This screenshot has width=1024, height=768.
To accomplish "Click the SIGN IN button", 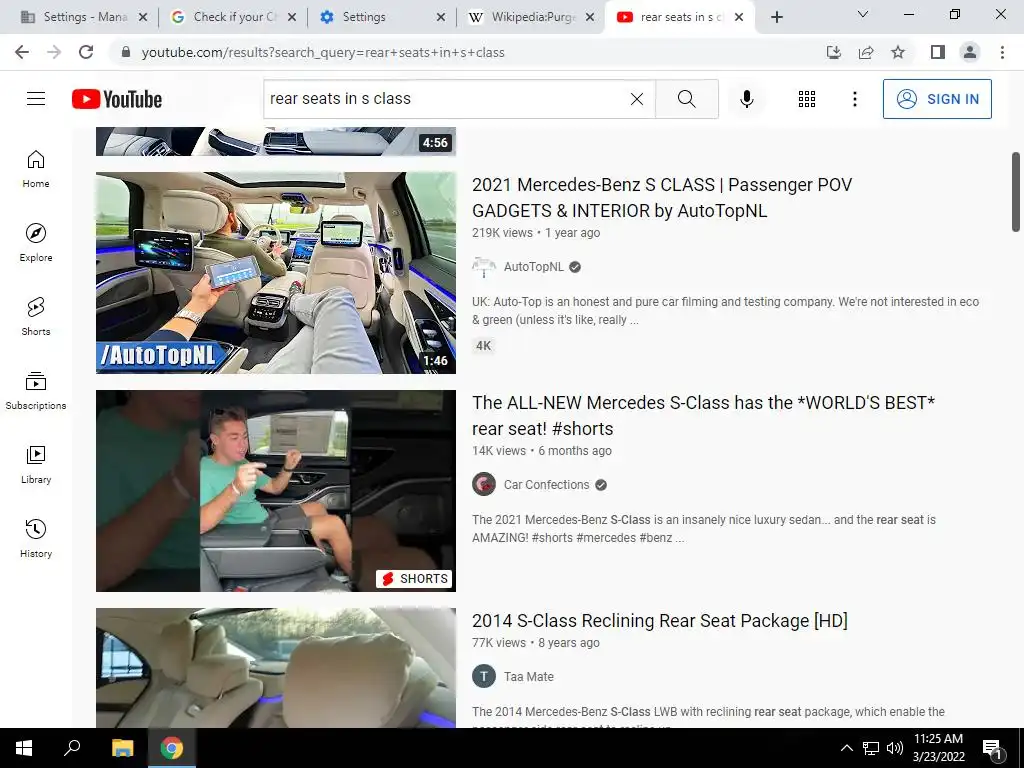I will point(937,99).
